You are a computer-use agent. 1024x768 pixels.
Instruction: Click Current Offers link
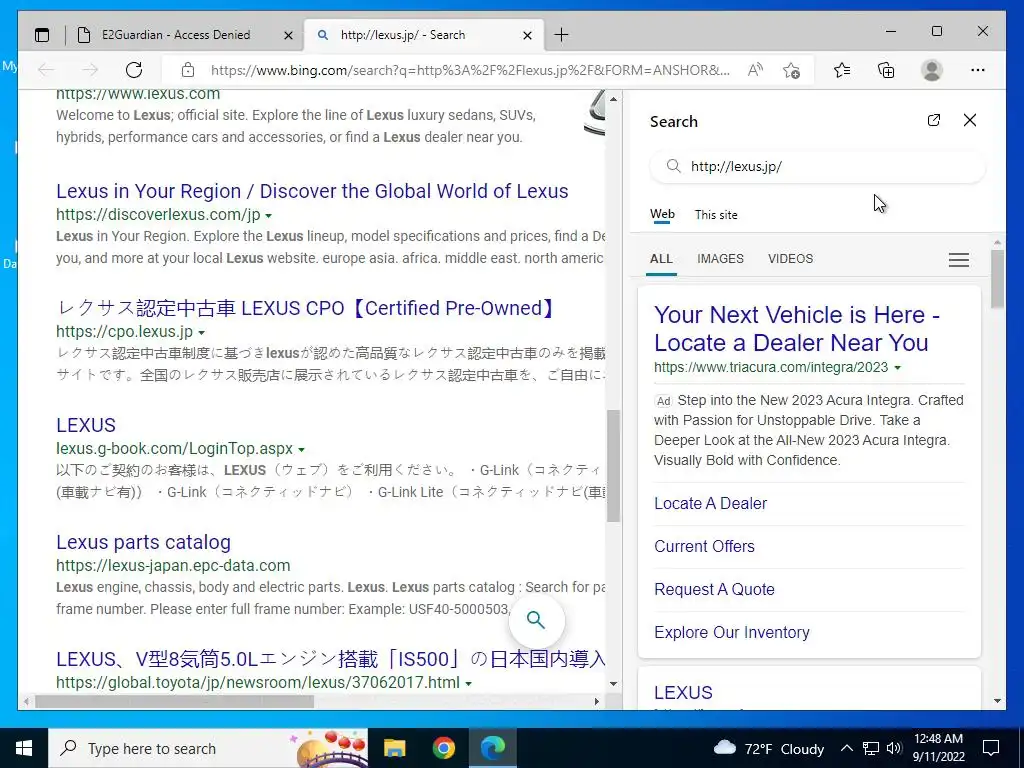(704, 547)
